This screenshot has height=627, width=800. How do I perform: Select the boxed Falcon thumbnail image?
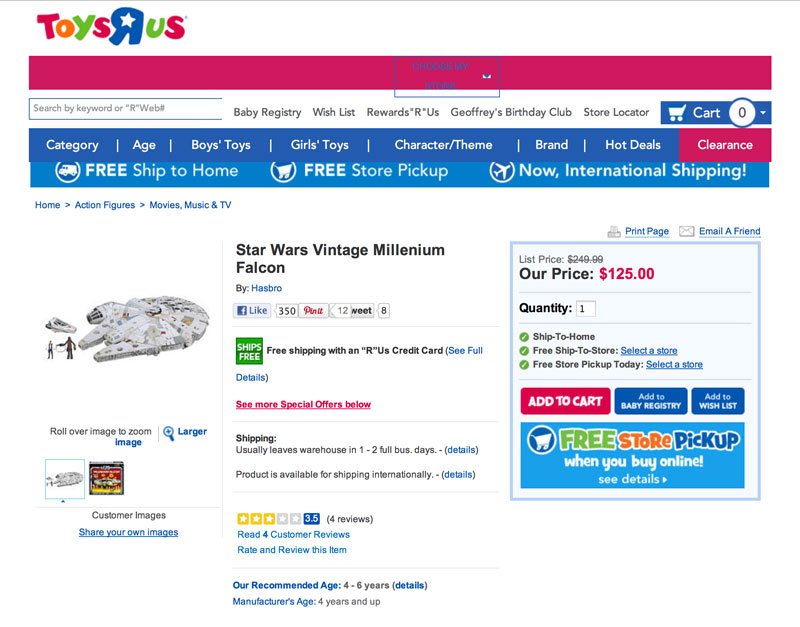tap(106, 478)
